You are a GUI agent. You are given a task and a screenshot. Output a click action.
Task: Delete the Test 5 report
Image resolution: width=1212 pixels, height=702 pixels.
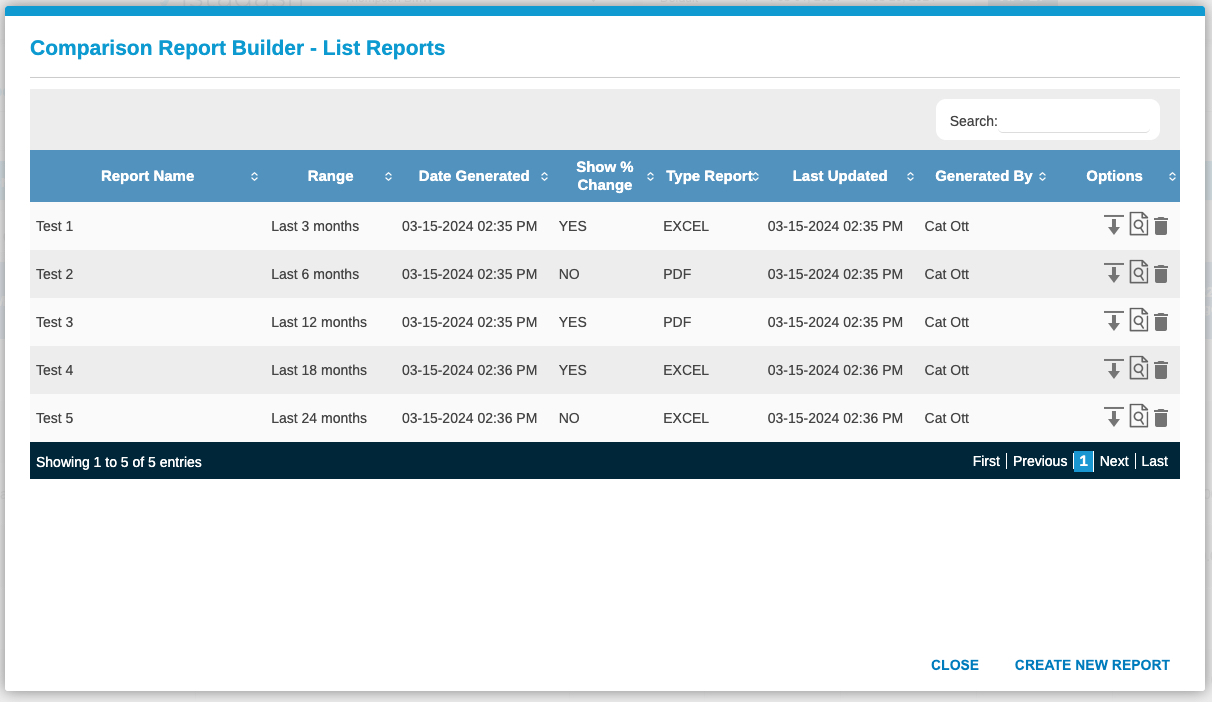(x=1161, y=418)
